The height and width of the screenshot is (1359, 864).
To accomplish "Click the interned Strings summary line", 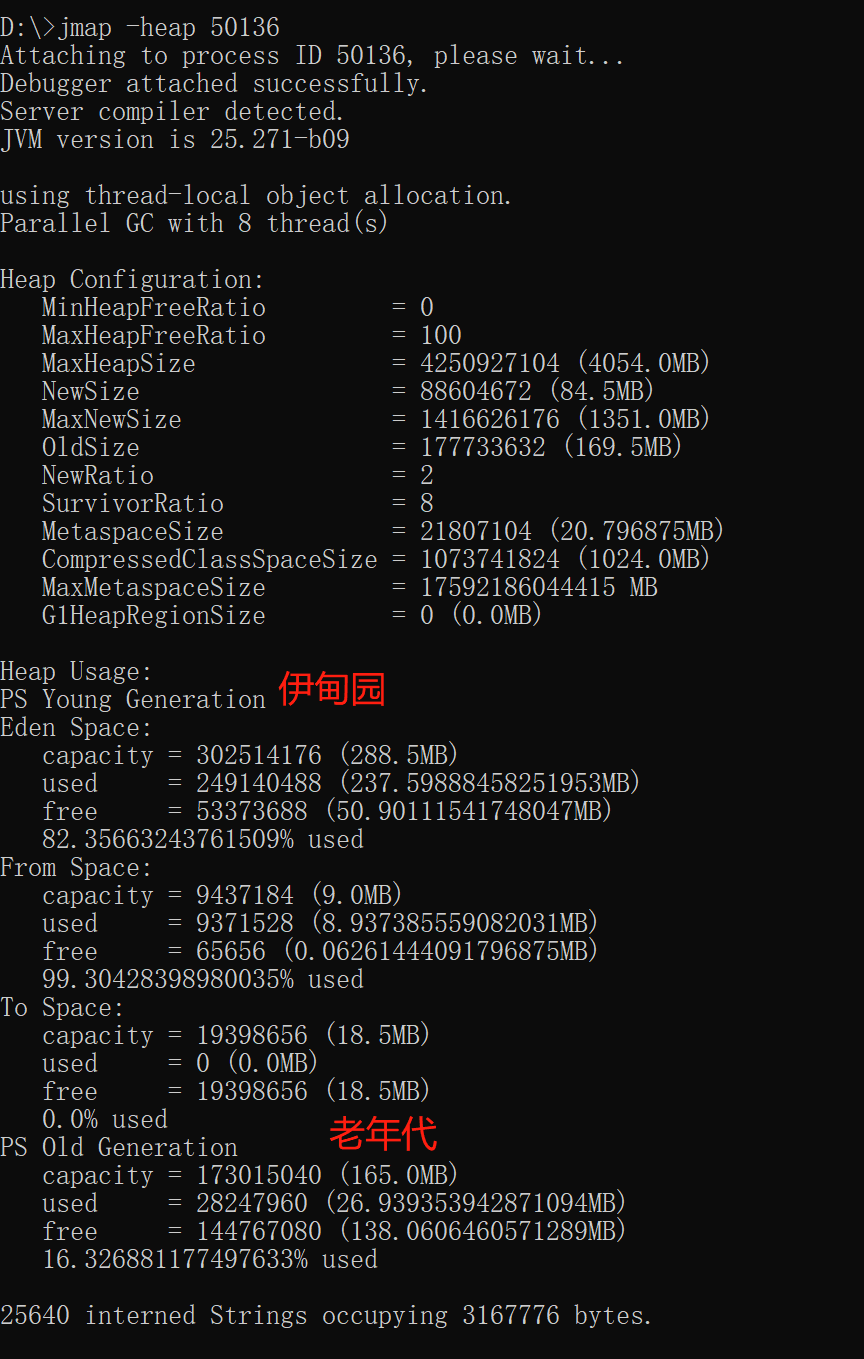I will (326, 1315).
